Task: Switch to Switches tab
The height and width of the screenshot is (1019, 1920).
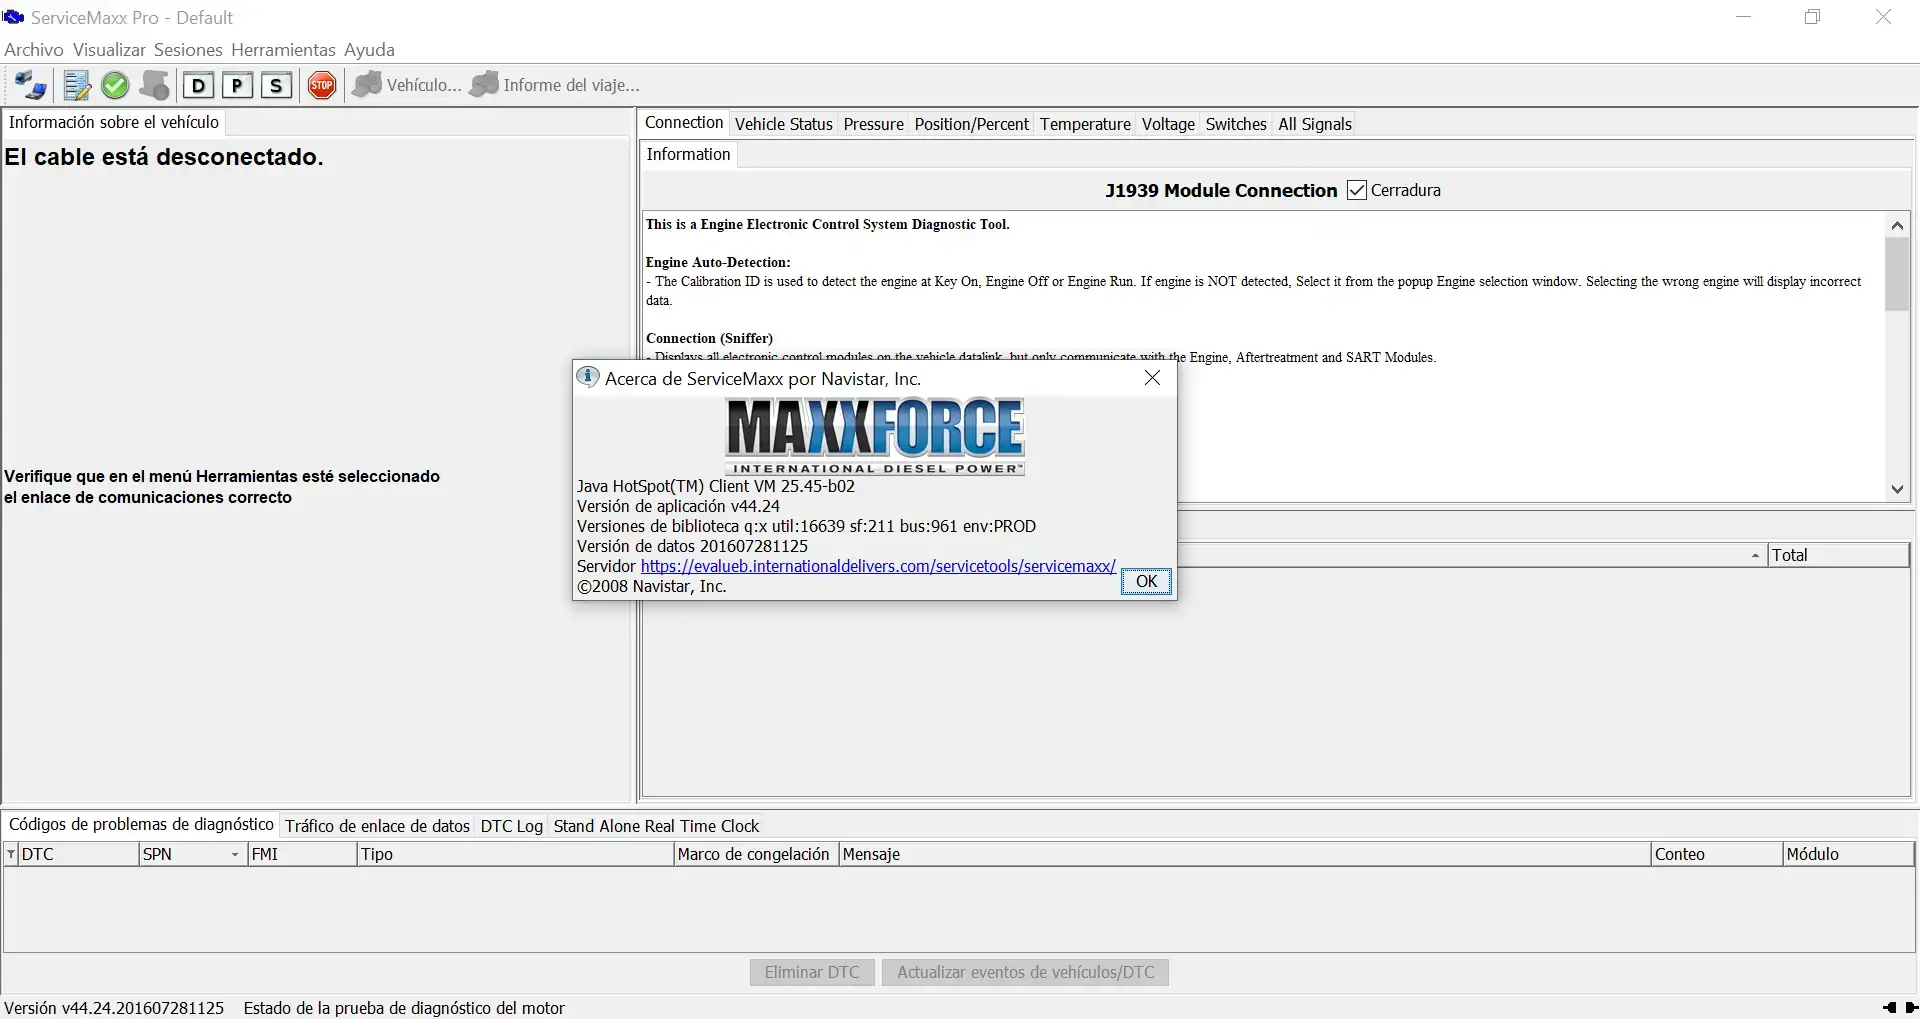Action: click(1236, 124)
